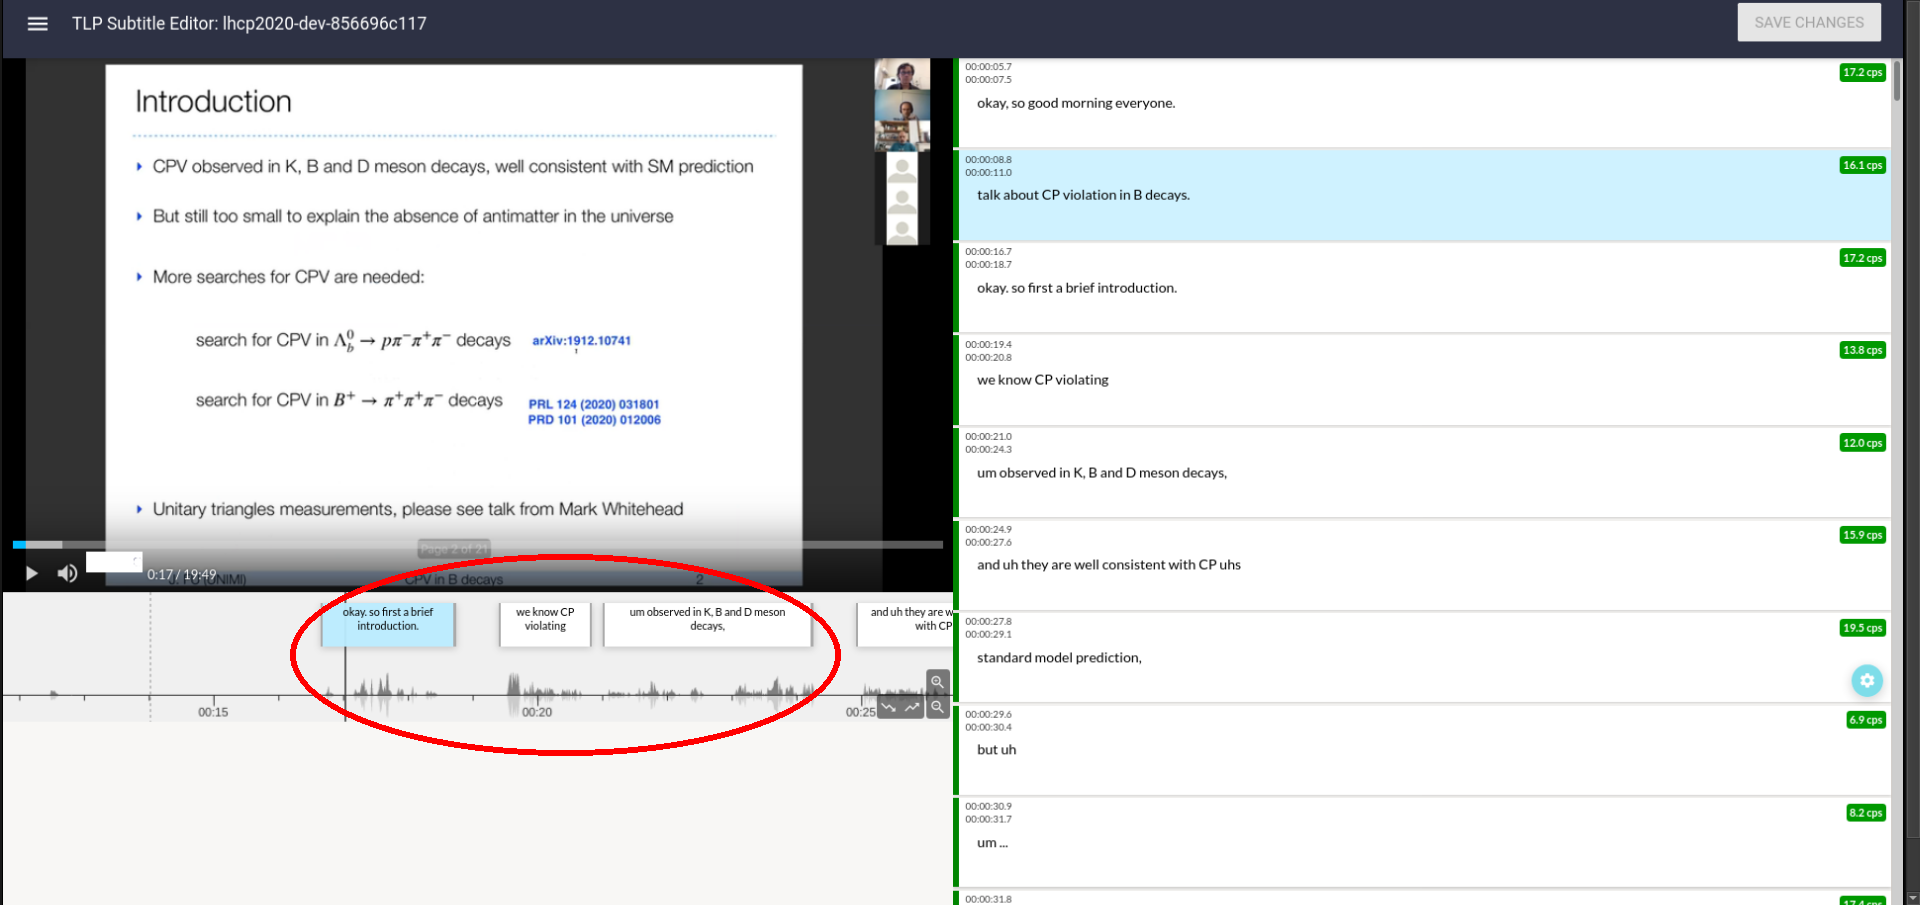Click the 17.2 cps badge for 'brief introduction'

coord(1862,258)
